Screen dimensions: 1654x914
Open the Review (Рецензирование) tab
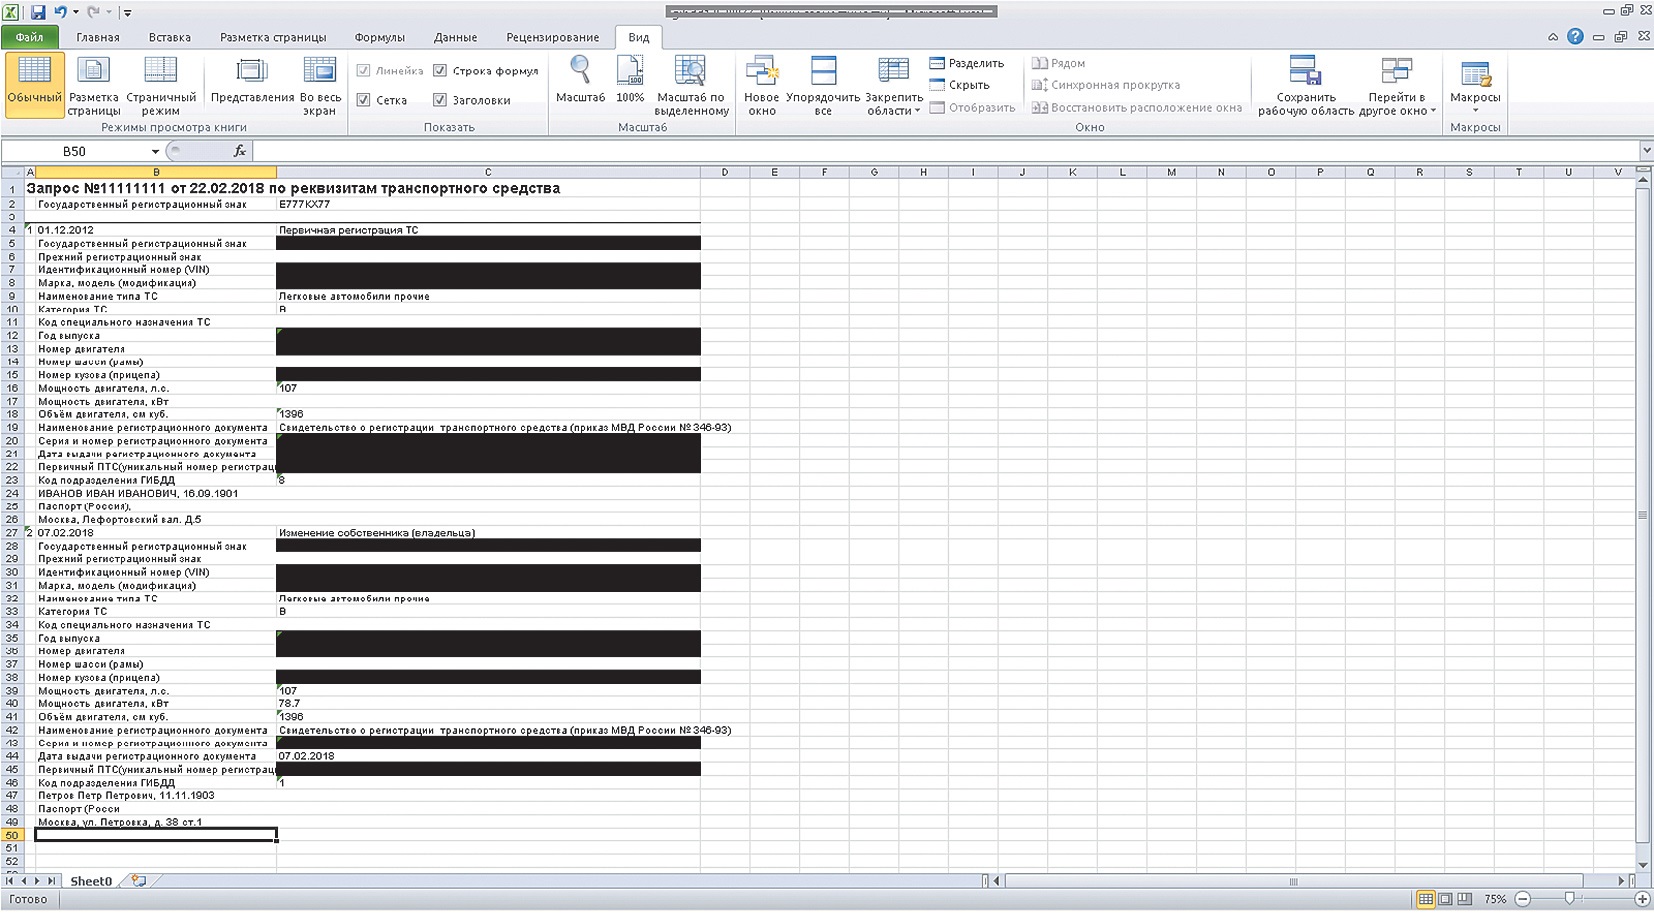pyautogui.click(x=553, y=37)
